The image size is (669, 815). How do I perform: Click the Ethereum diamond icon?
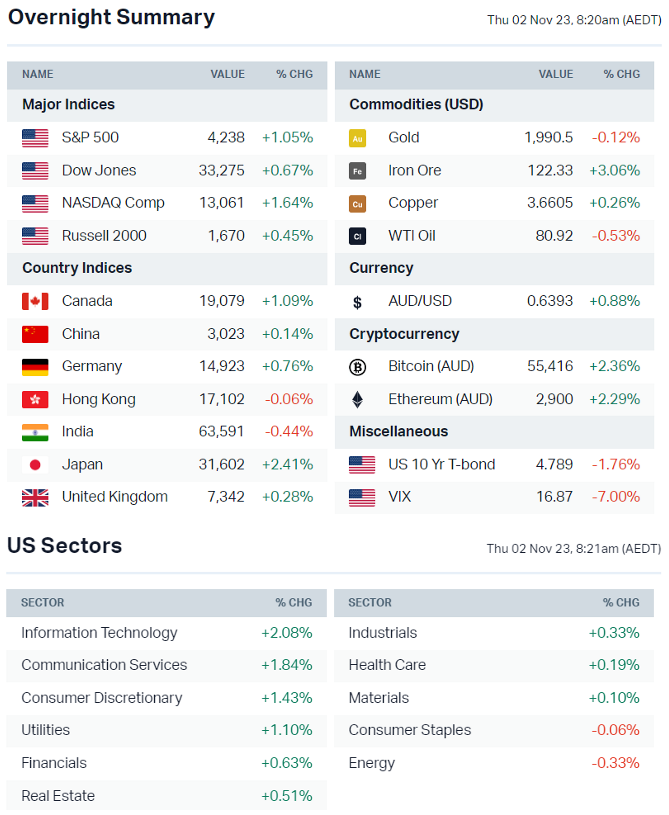pyautogui.click(x=357, y=399)
